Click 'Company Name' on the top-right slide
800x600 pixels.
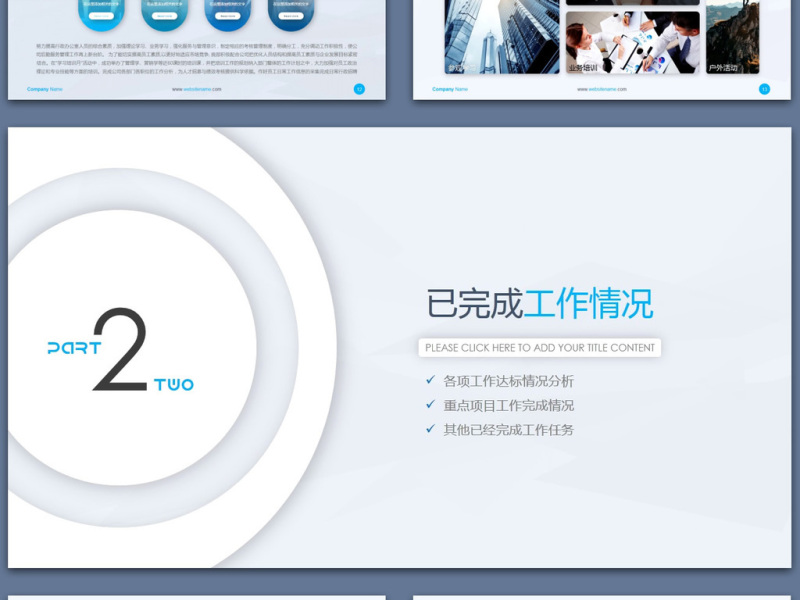[450, 89]
